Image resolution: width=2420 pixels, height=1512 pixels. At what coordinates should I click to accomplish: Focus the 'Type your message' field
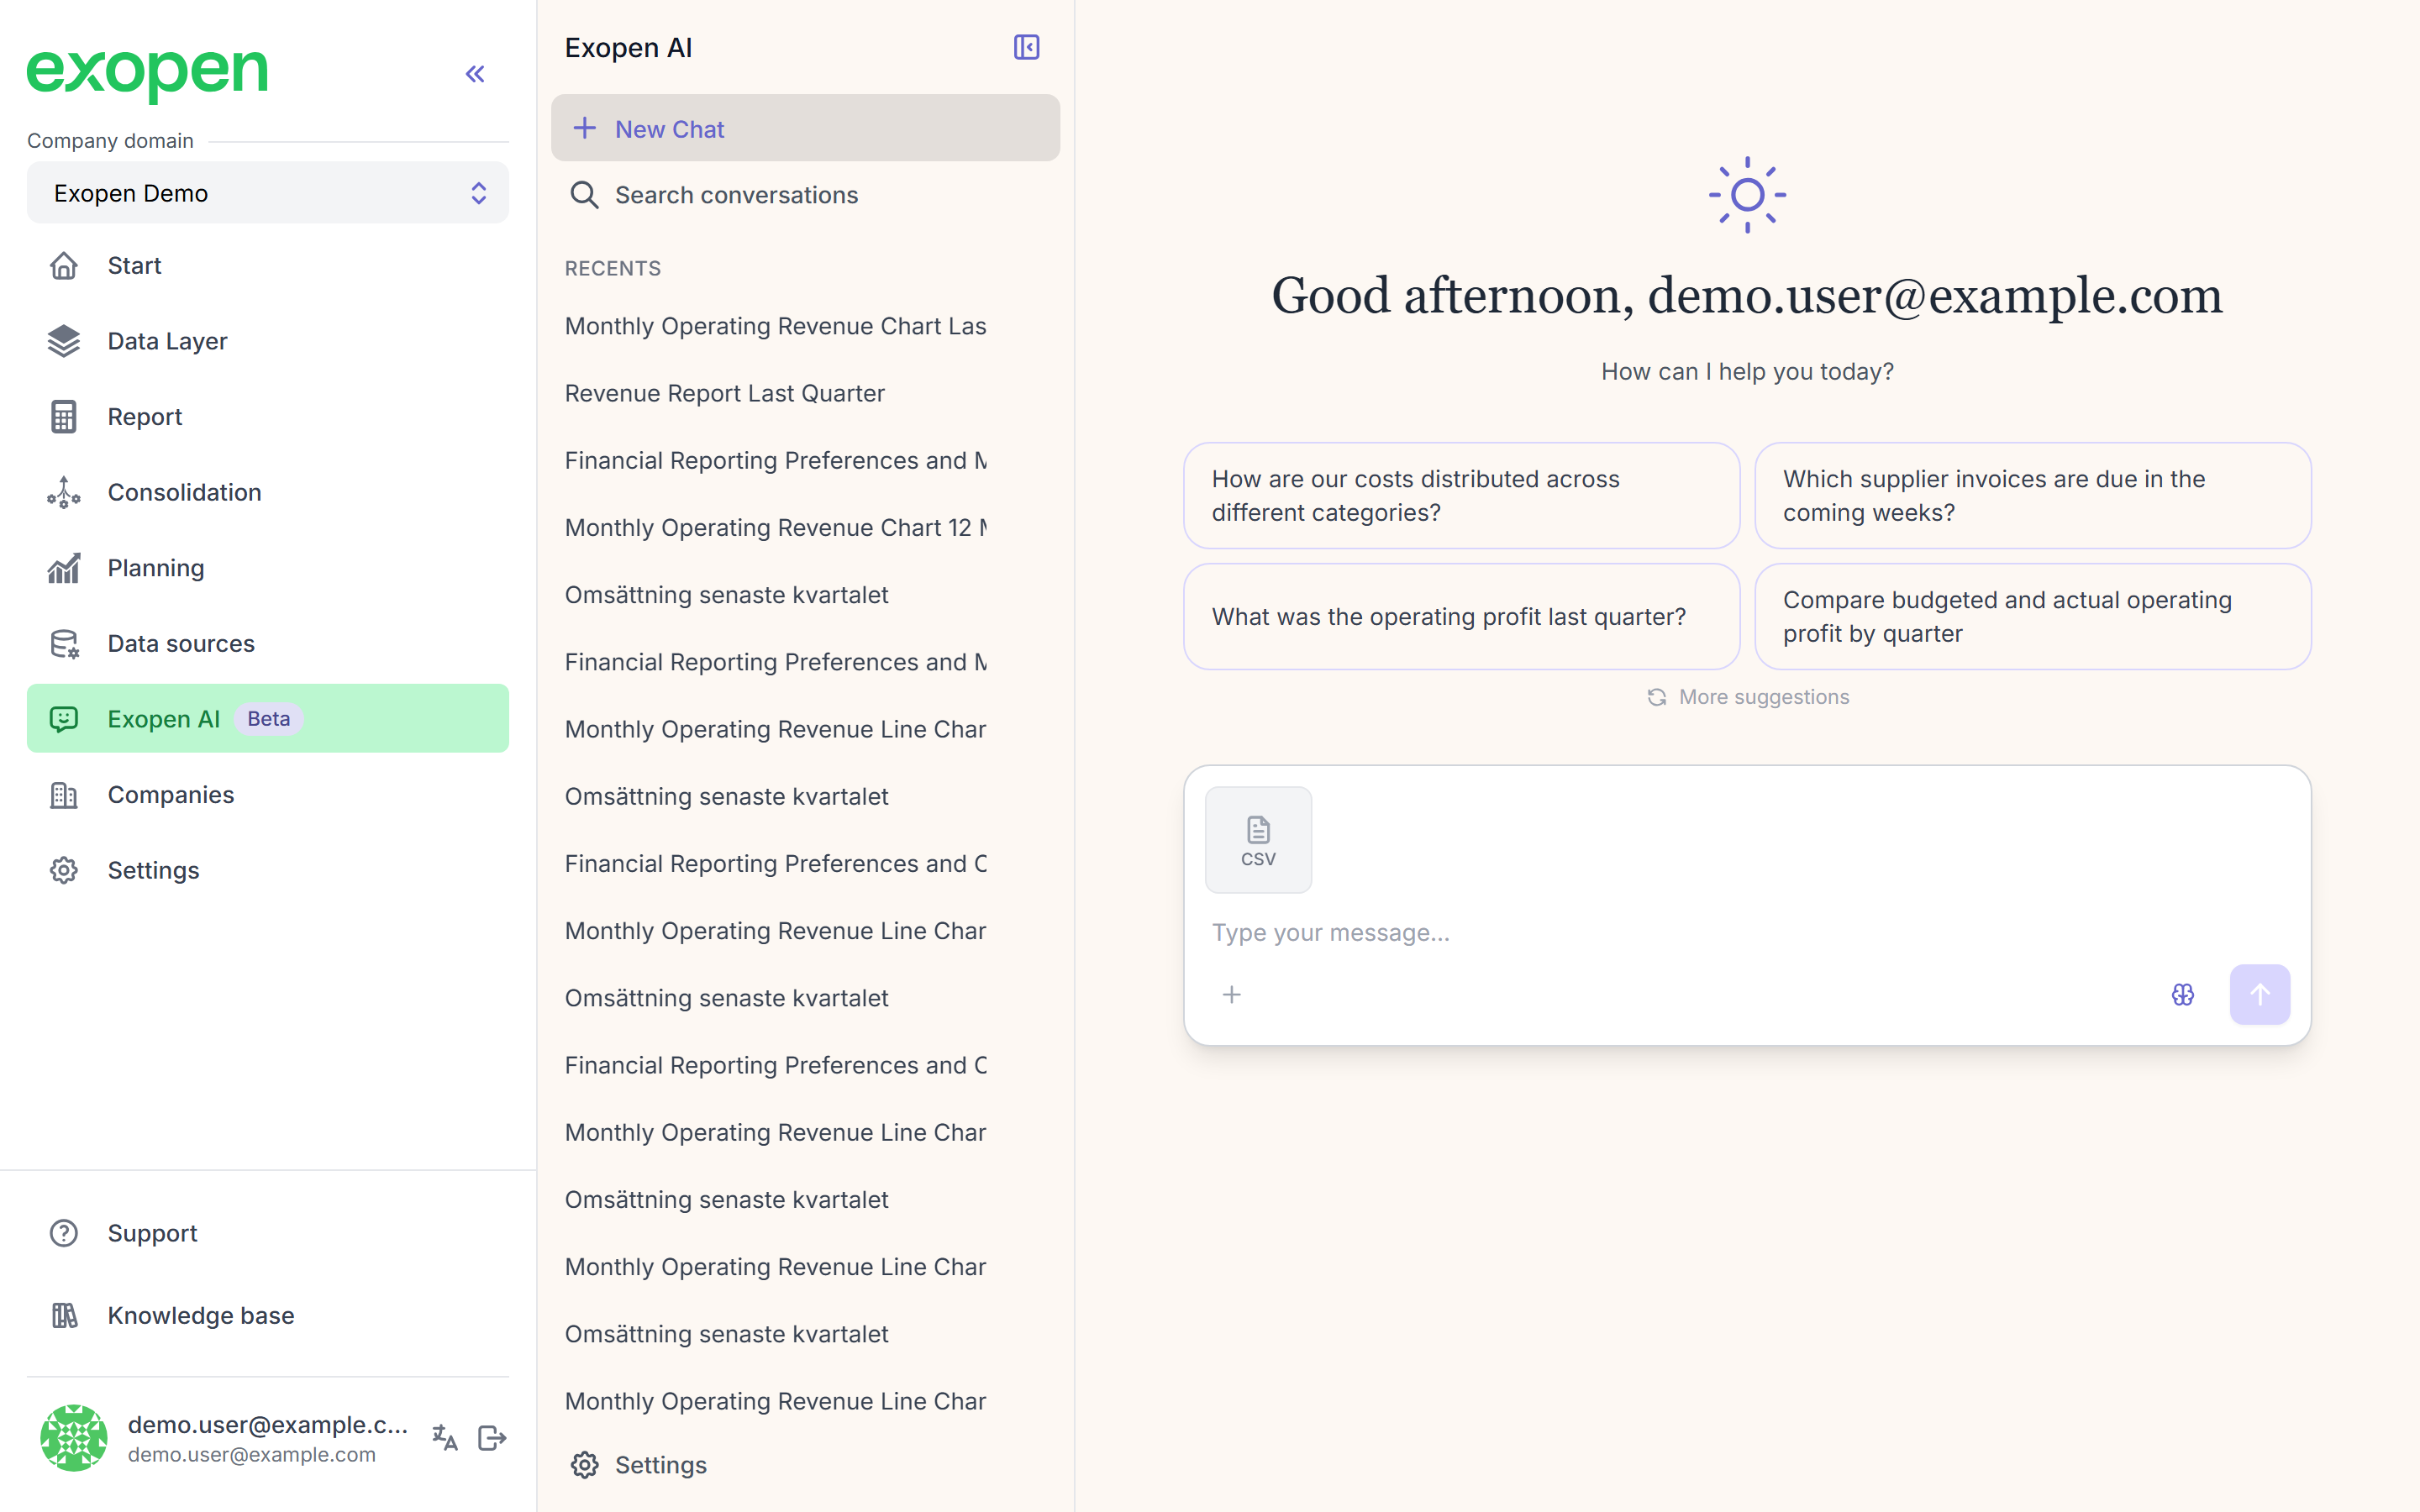coord(1747,933)
